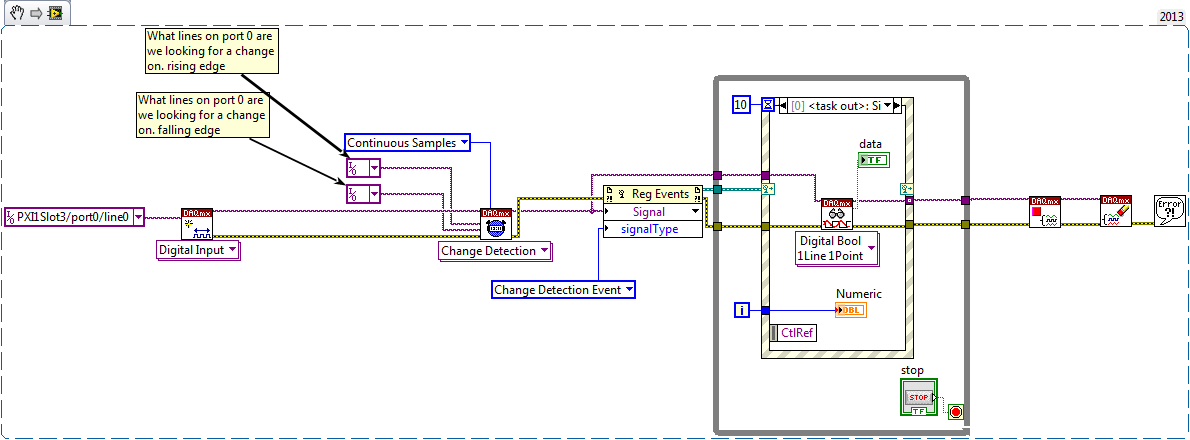Open the Digital Input polymorphic selector
1190x440 pixels.
pyautogui.click(x=234, y=250)
